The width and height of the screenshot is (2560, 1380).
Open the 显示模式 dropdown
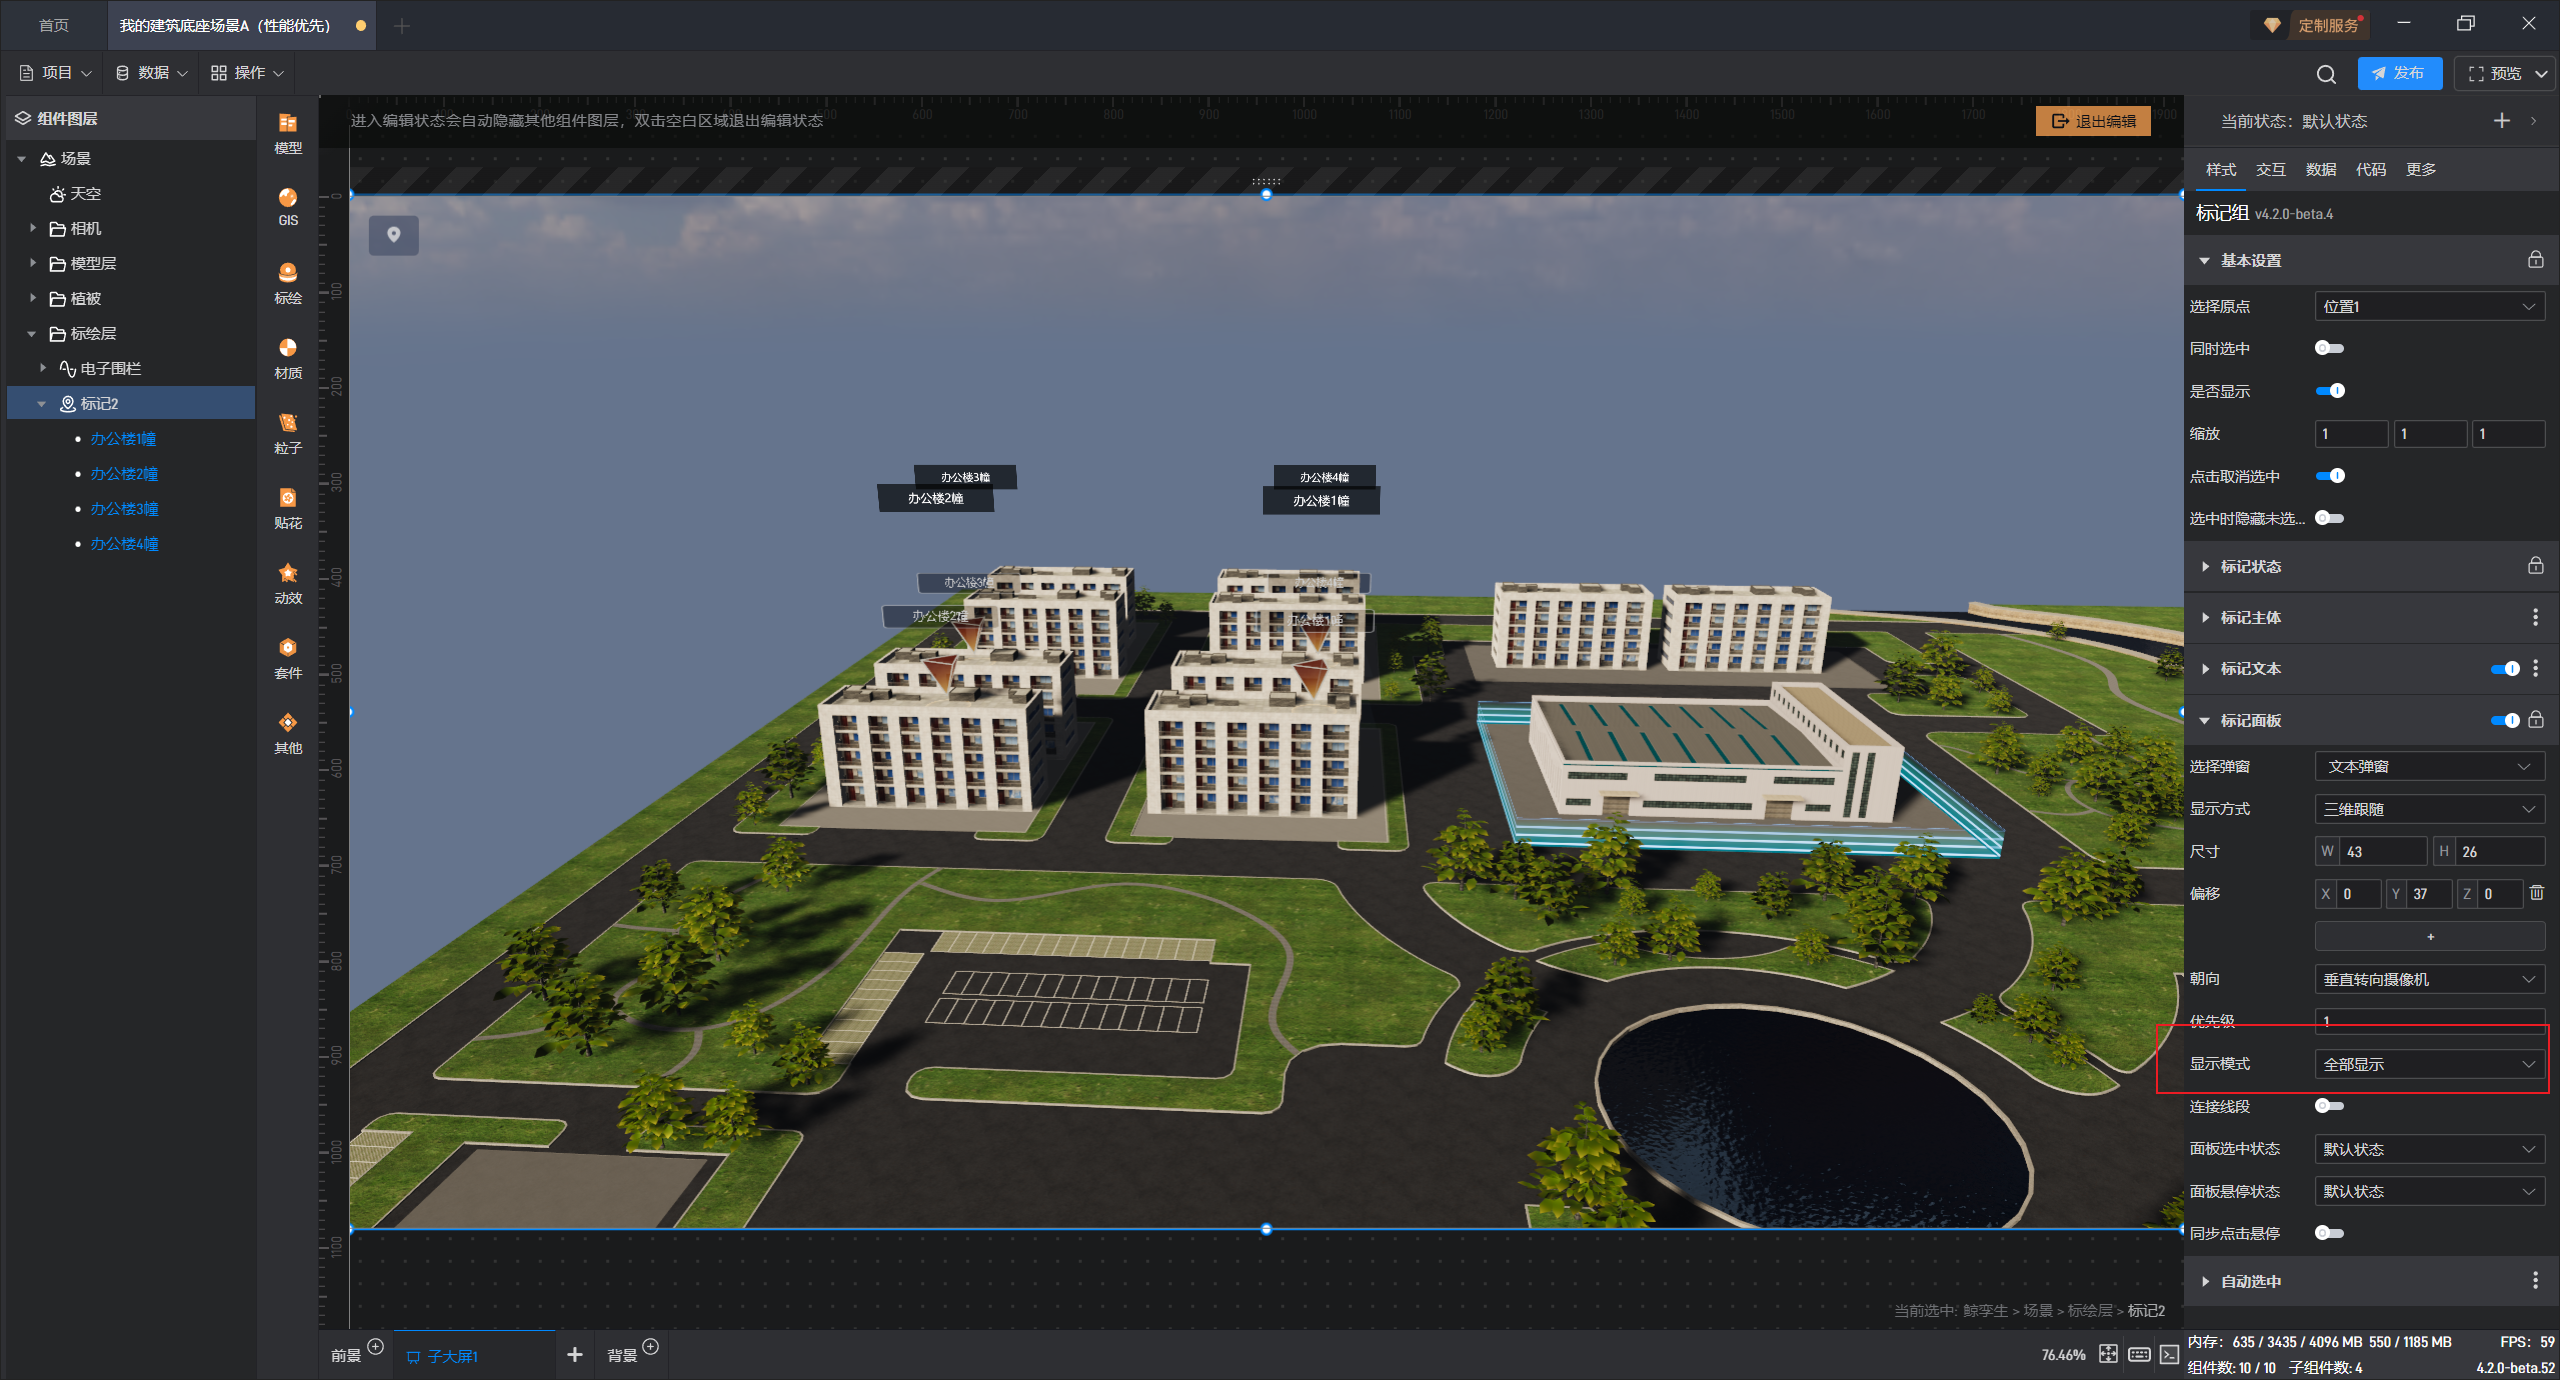point(2429,1064)
